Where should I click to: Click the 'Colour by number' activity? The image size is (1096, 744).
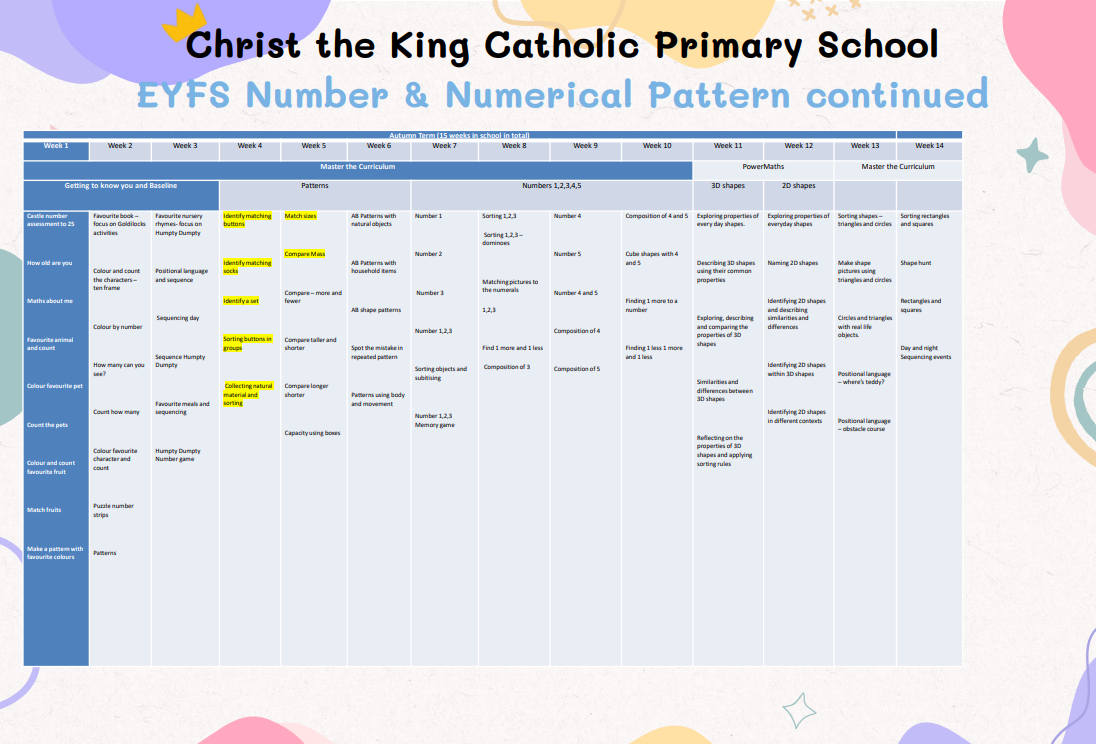point(117,327)
